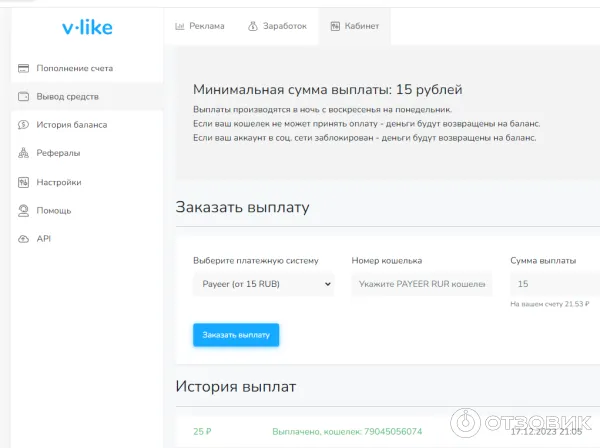Open the Рефералы menu item
The image size is (600, 448).
[87, 153]
